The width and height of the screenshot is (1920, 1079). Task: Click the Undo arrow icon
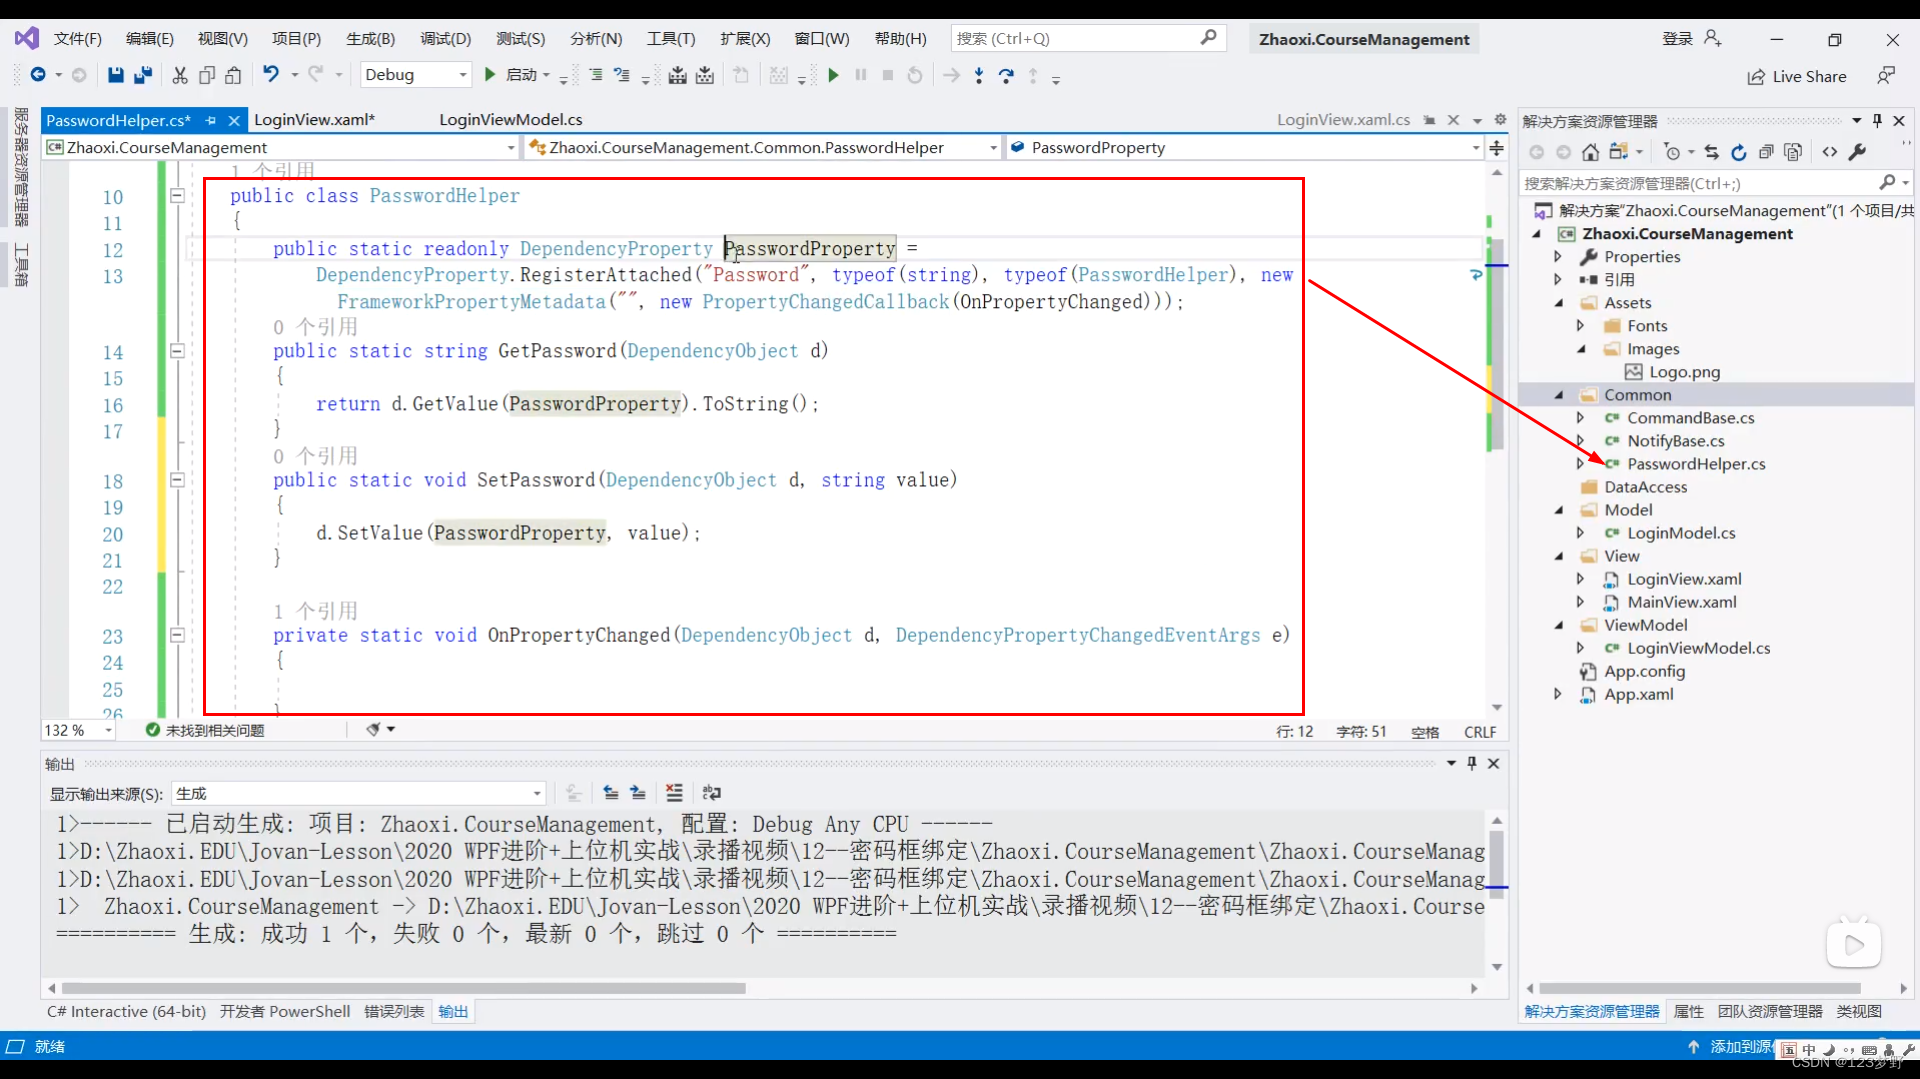point(270,74)
